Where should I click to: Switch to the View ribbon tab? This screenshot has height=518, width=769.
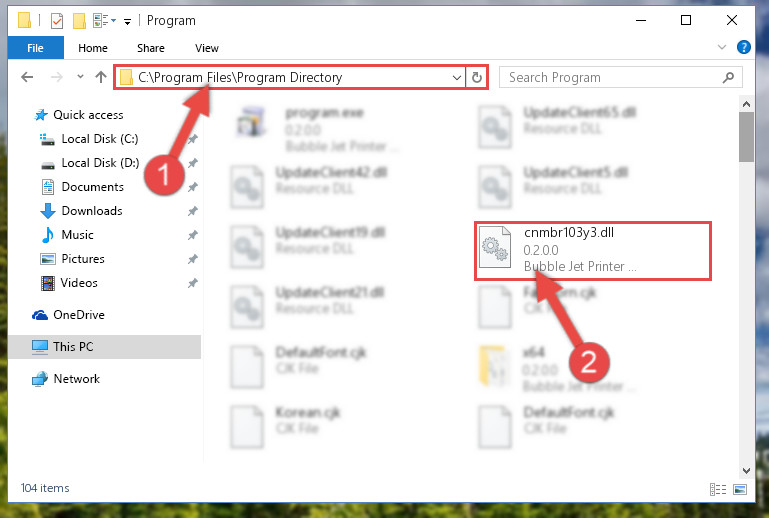[206, 48]
